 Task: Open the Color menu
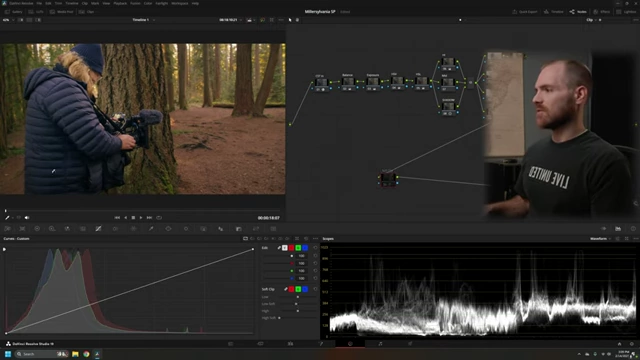148,3
